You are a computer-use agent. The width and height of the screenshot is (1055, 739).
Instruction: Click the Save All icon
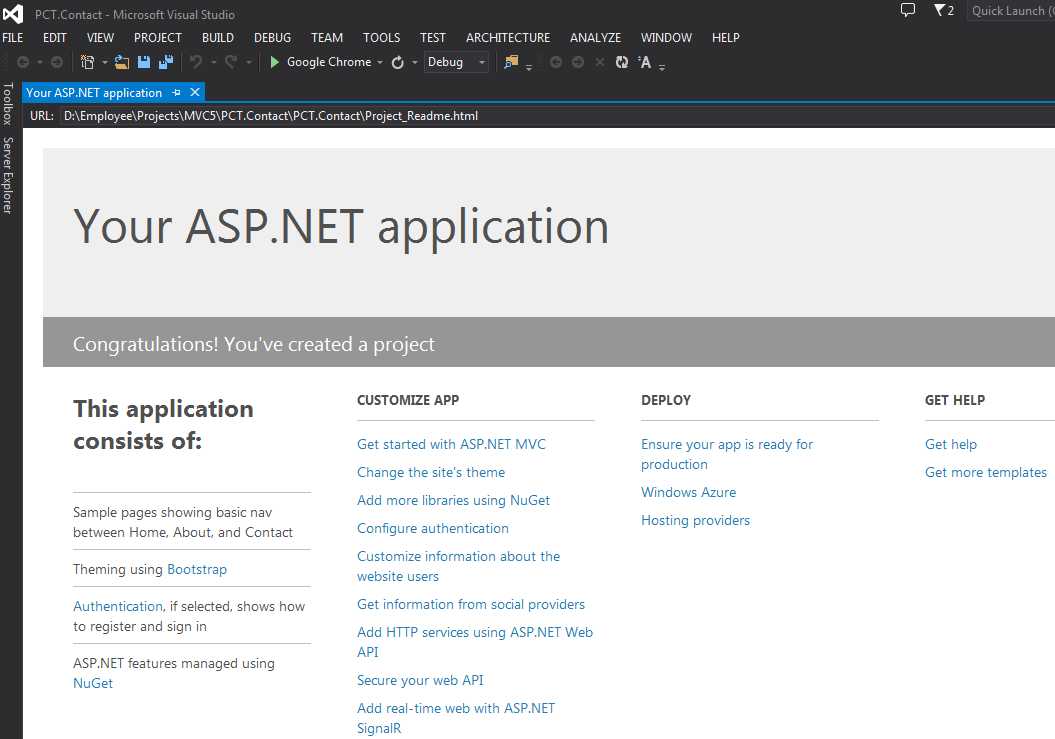(x=166, y=62)
